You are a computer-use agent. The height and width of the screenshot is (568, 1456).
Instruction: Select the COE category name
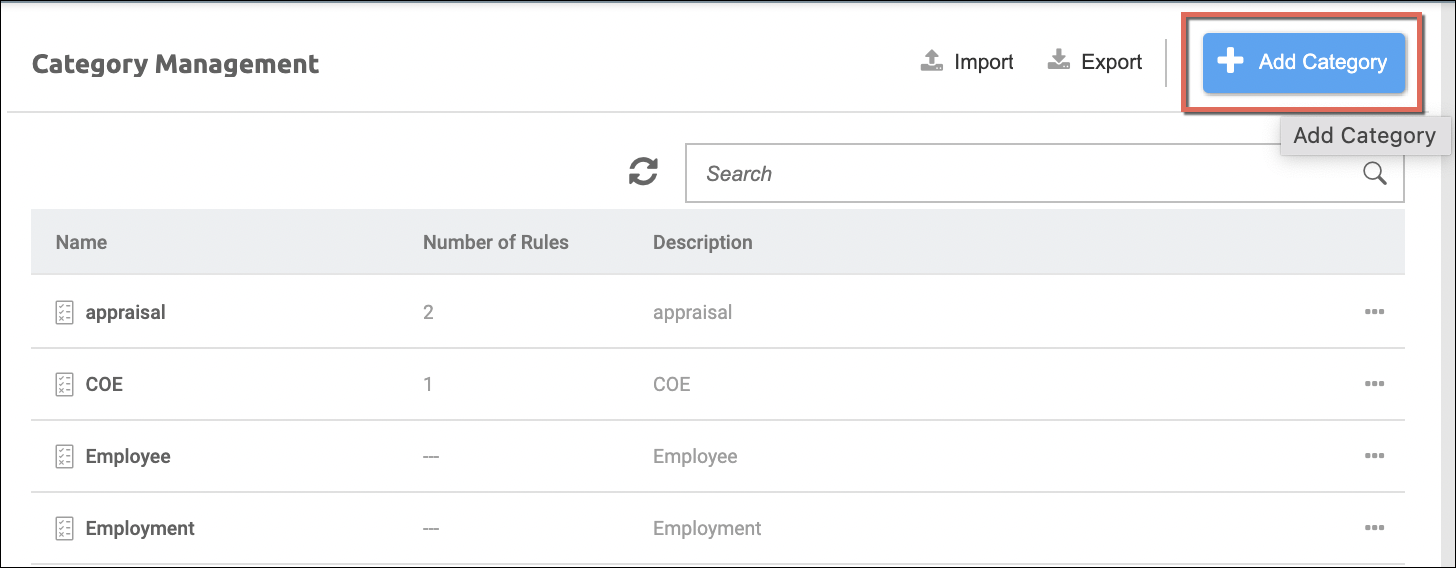[x=104, y=384]
